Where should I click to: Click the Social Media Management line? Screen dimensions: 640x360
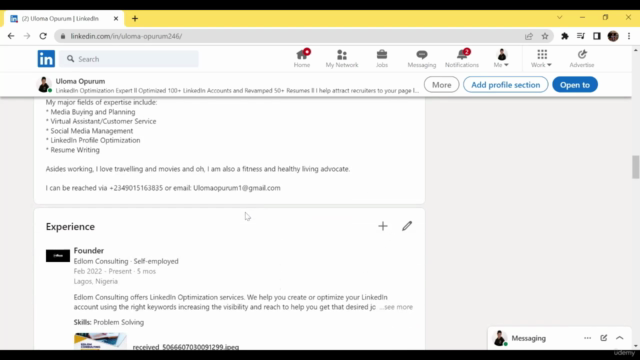89,131
